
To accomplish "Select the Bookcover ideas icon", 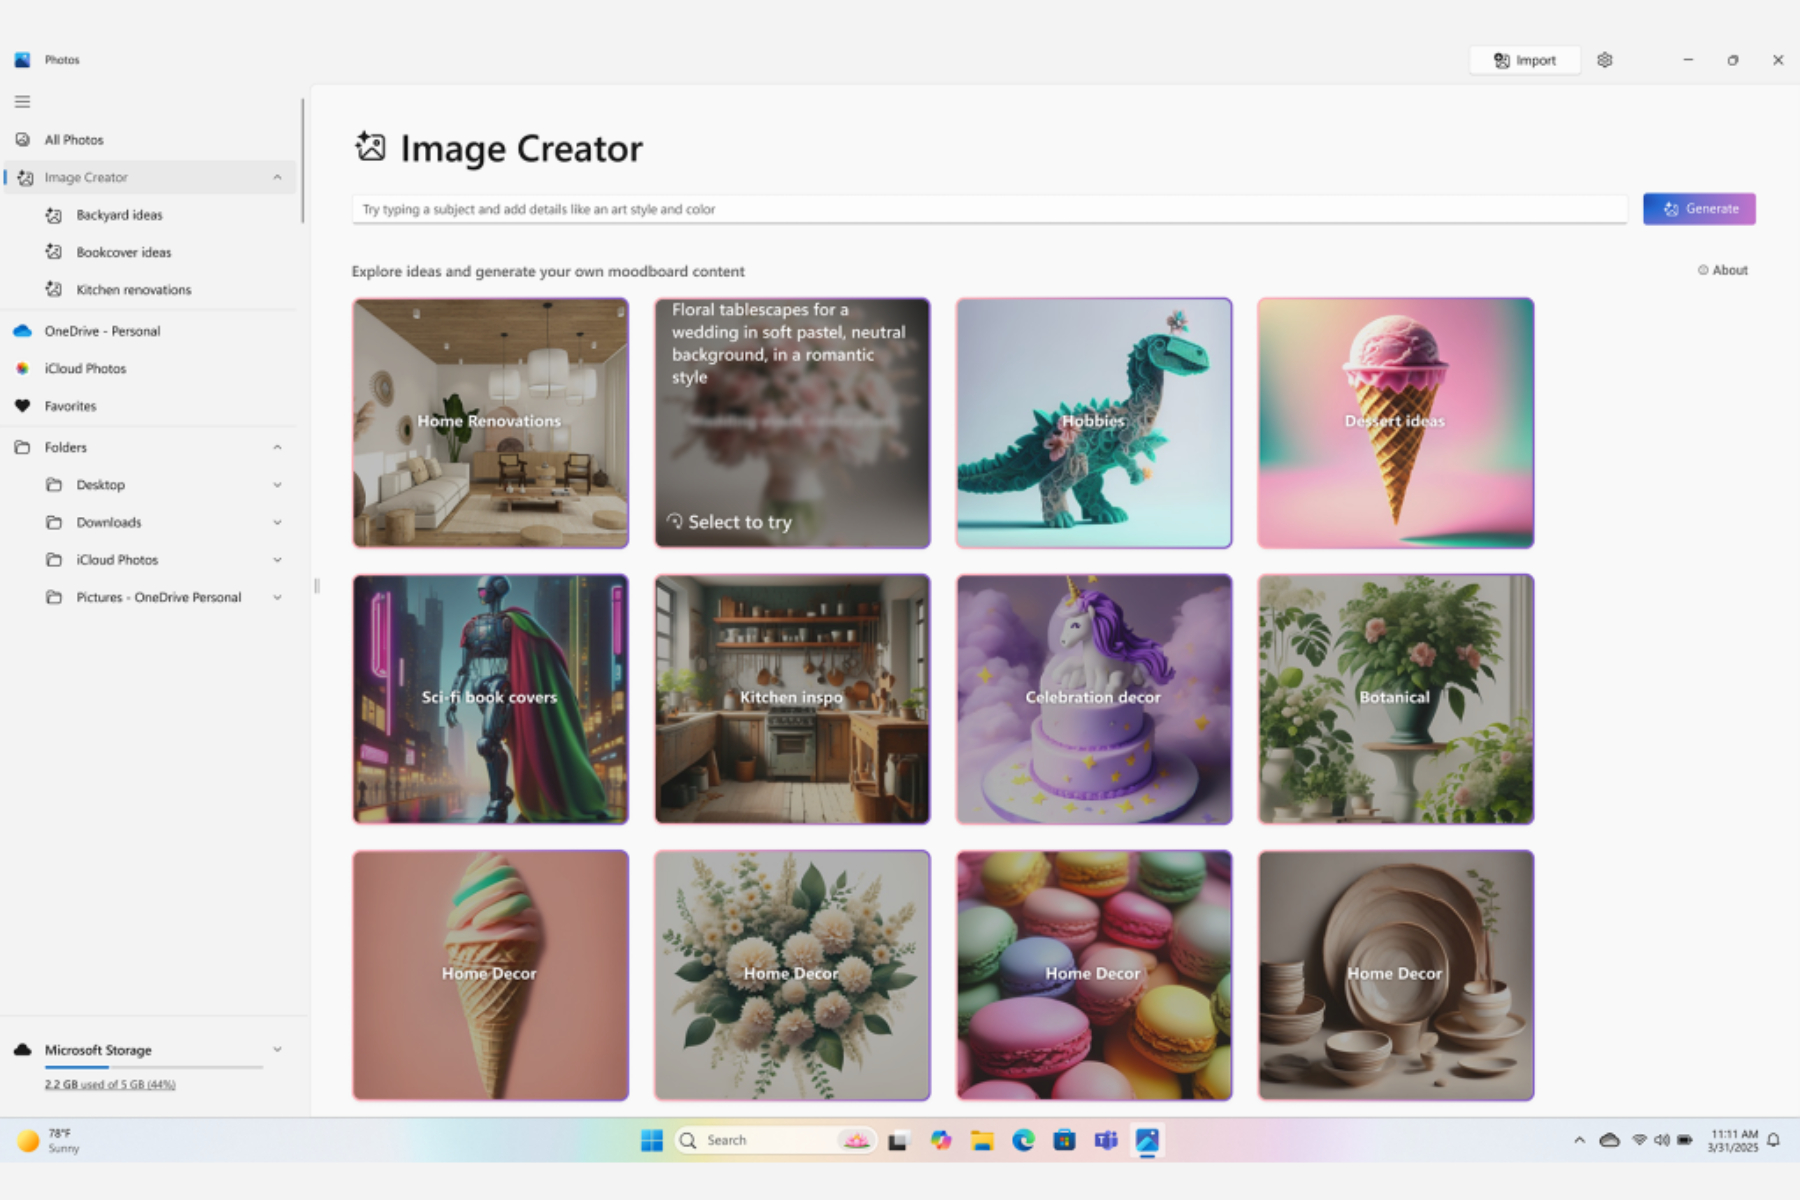I will 54,252.
